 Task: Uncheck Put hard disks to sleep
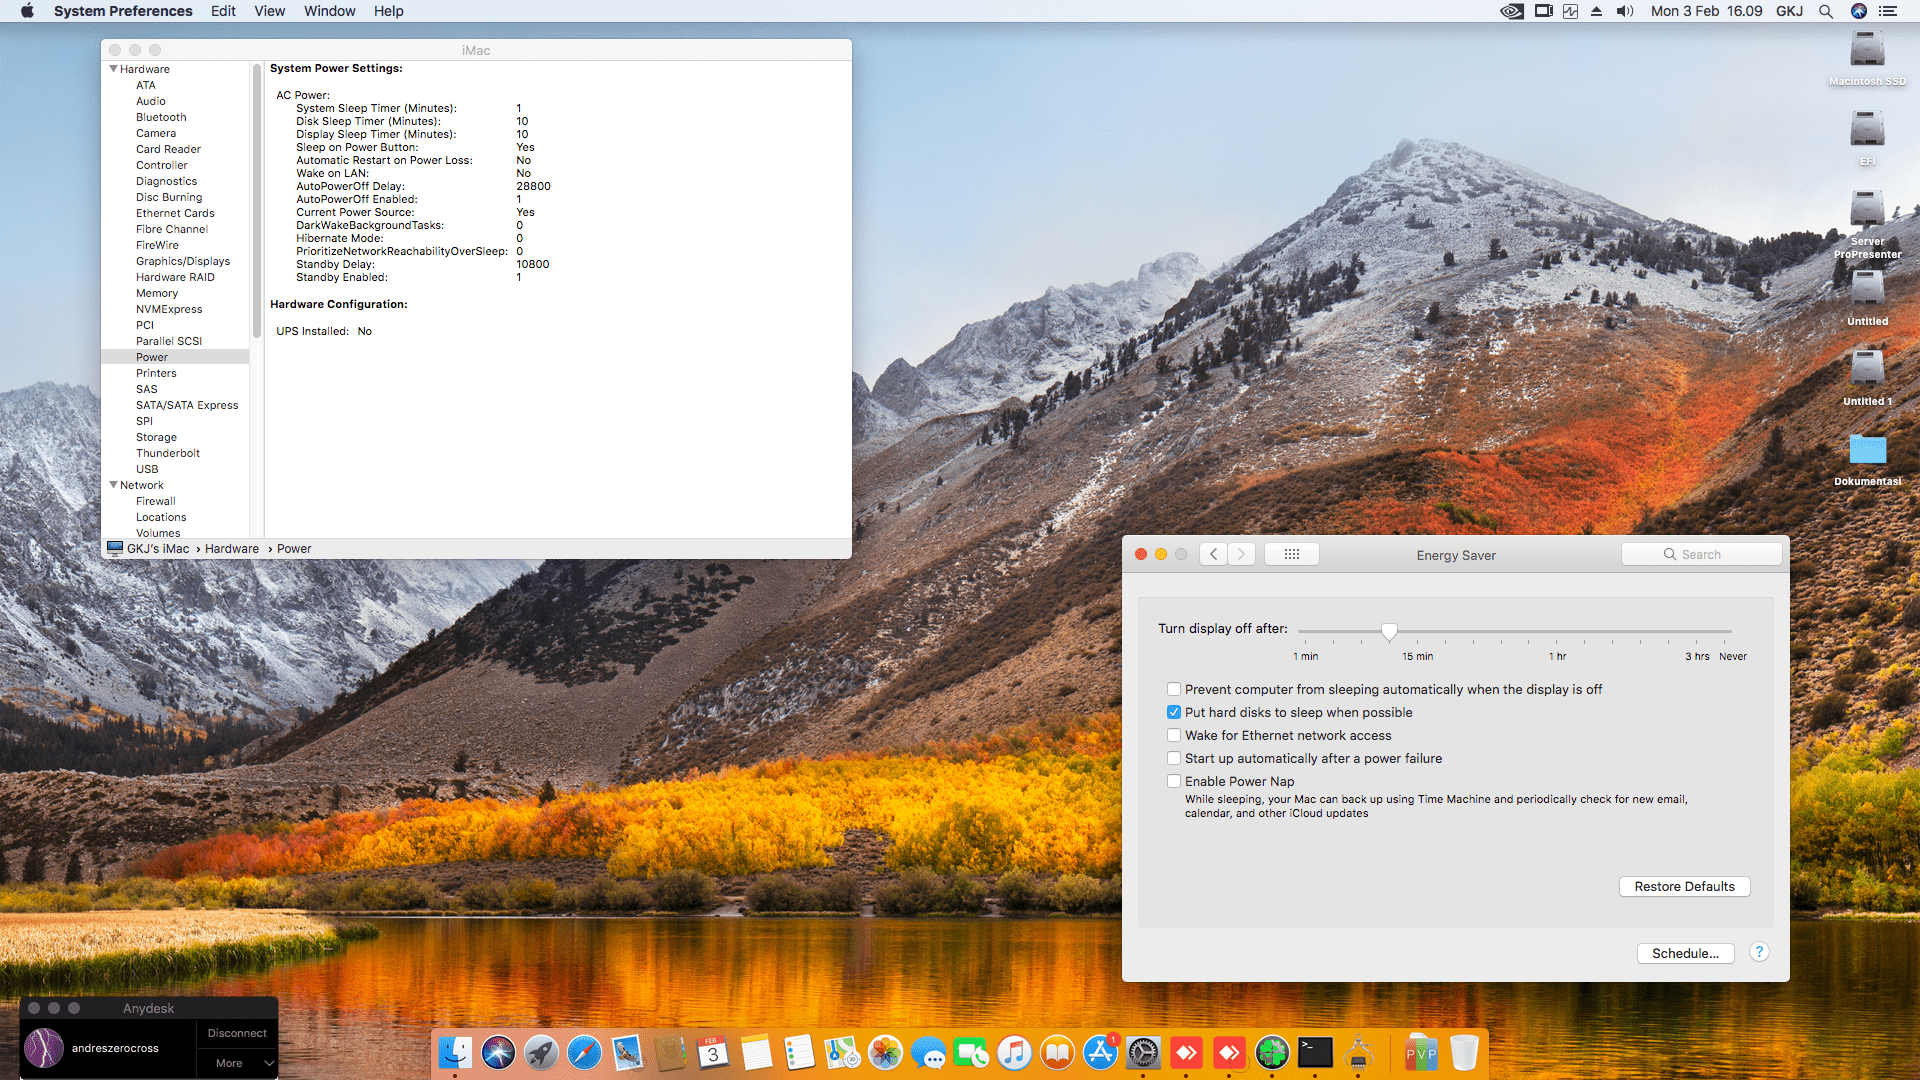point(1174,712)
